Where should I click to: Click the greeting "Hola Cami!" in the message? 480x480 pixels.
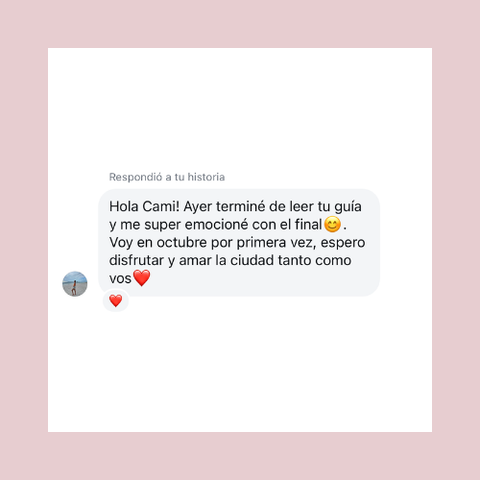click(144, 207)
